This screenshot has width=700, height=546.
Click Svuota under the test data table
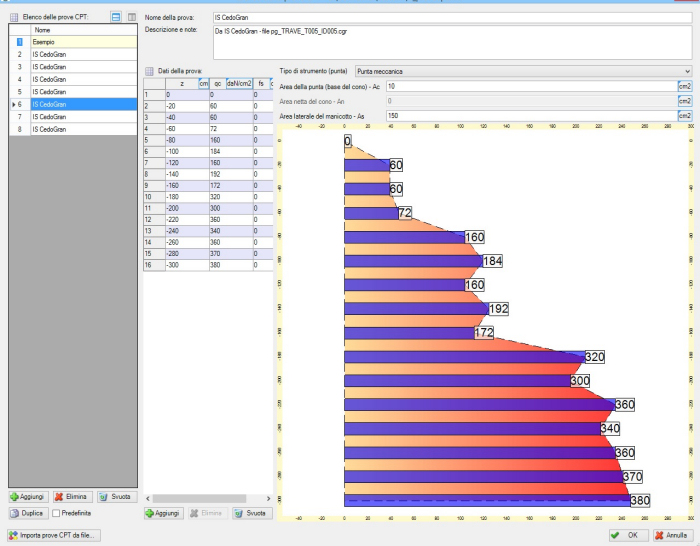252,513
